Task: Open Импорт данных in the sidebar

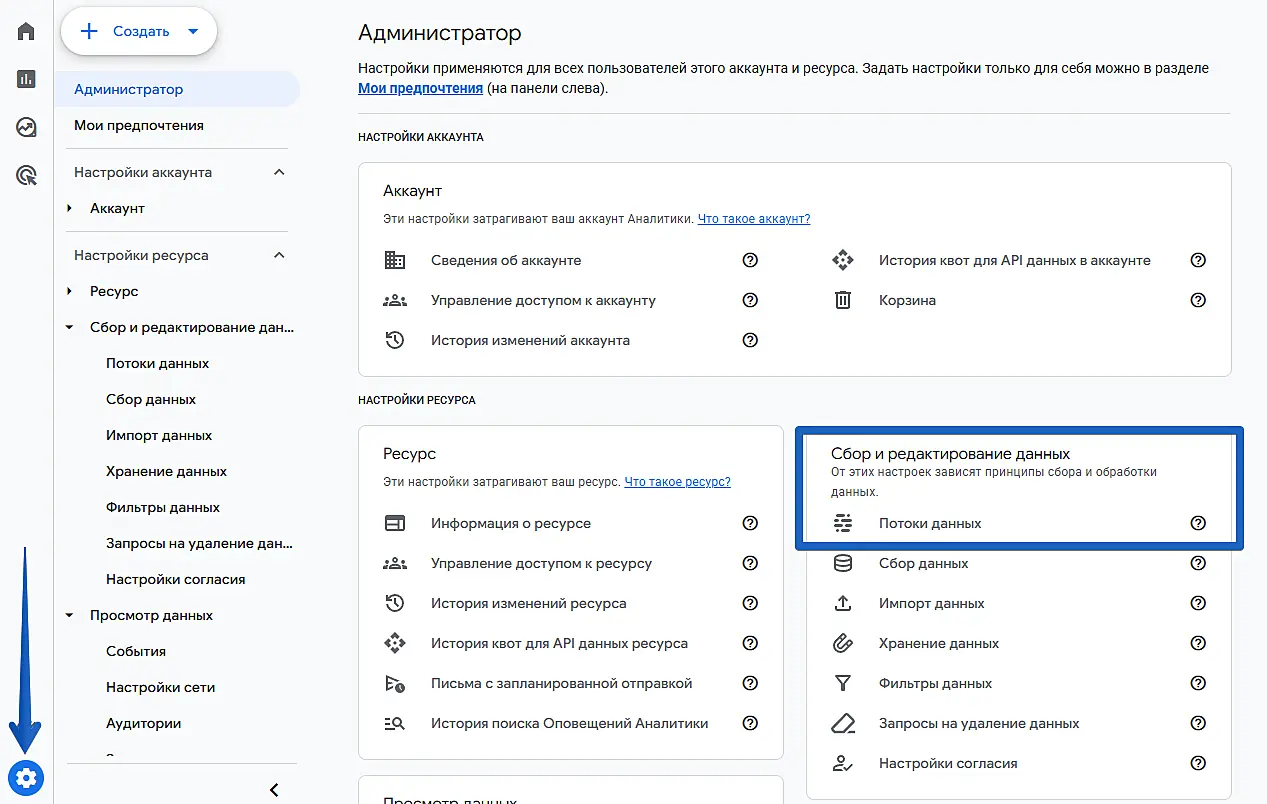Action: [x=159, y=435]
